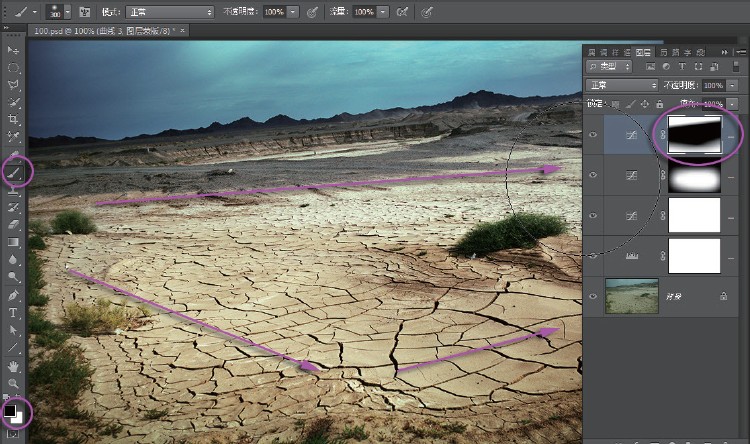Select the Clone Stamp tool
The height and width of the screenshot is (444, 750).
coord(13,190)
